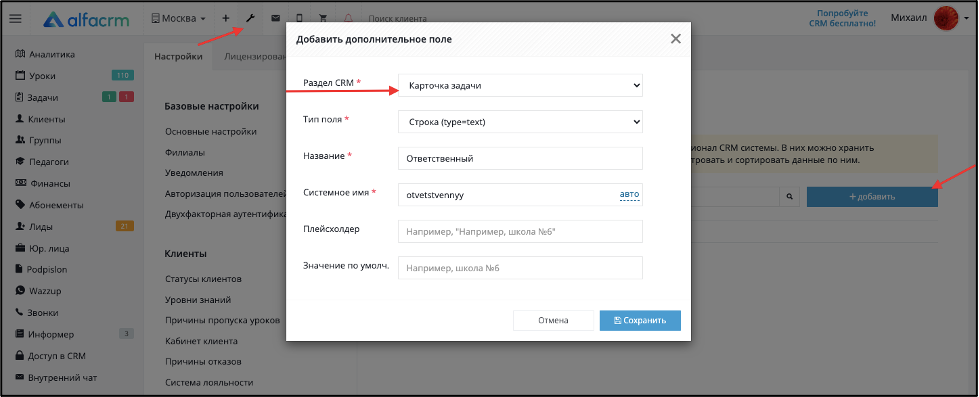
Task: Click the Плейсхолдер input field
Action: click(520, 232)
